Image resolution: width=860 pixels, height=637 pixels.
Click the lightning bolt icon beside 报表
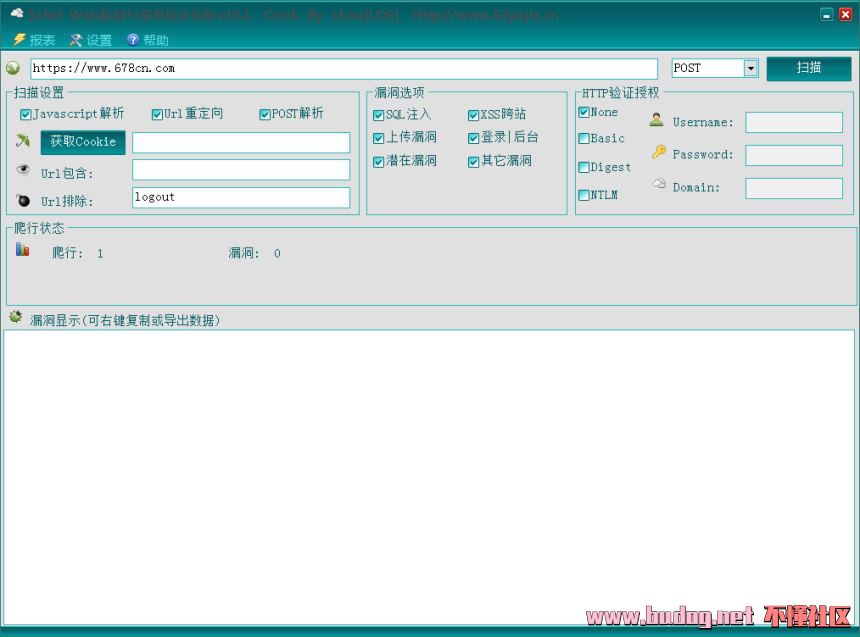20,40
